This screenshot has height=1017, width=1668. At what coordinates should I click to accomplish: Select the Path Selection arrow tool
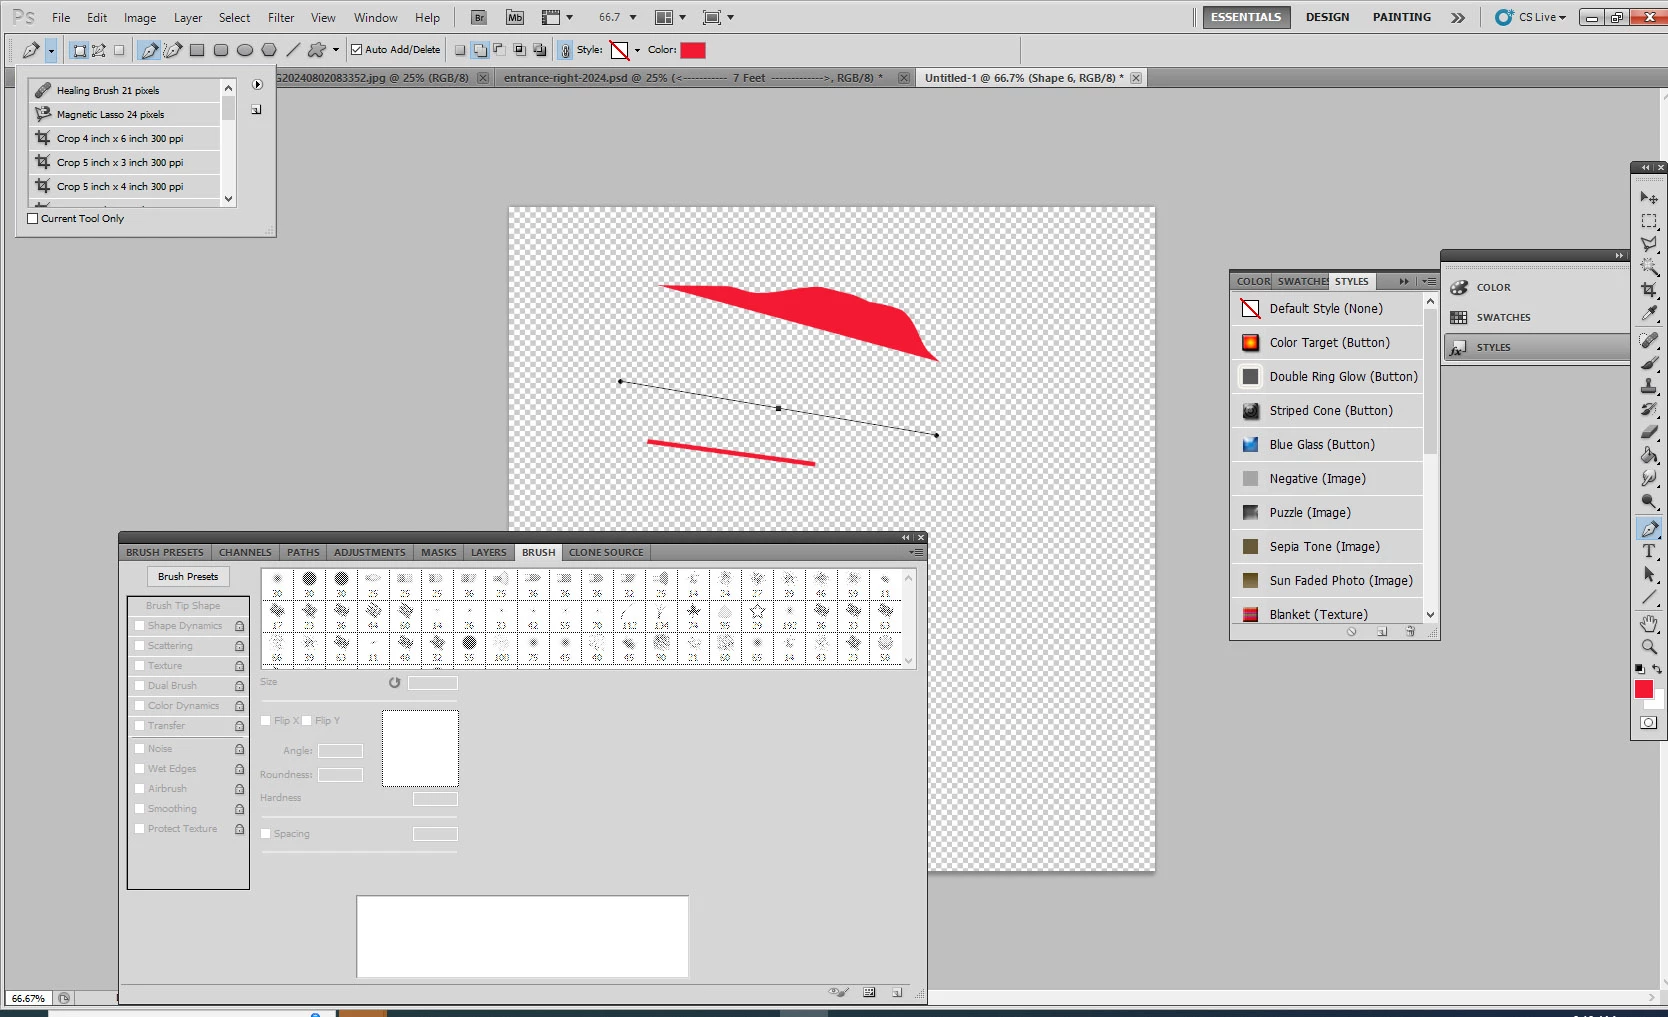tap(1649, 574)
